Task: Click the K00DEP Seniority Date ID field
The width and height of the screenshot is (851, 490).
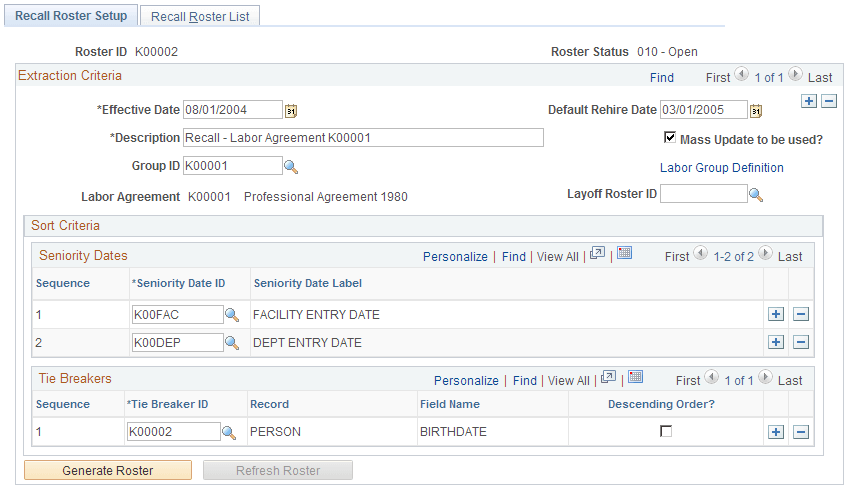Action: tap(177, 343)
